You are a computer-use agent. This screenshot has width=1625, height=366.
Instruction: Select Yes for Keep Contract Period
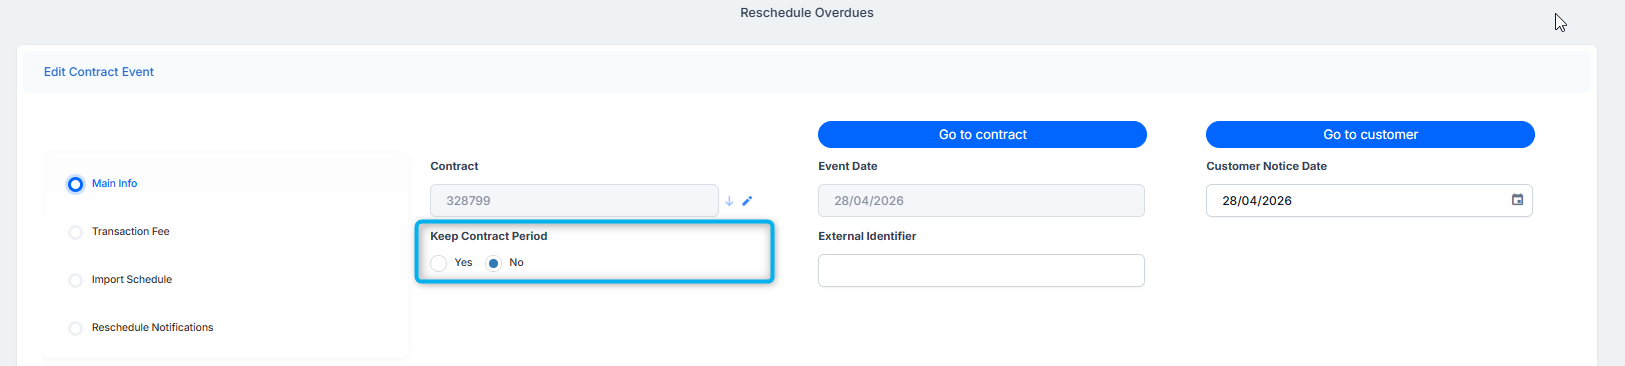click(x=438, y=263)
